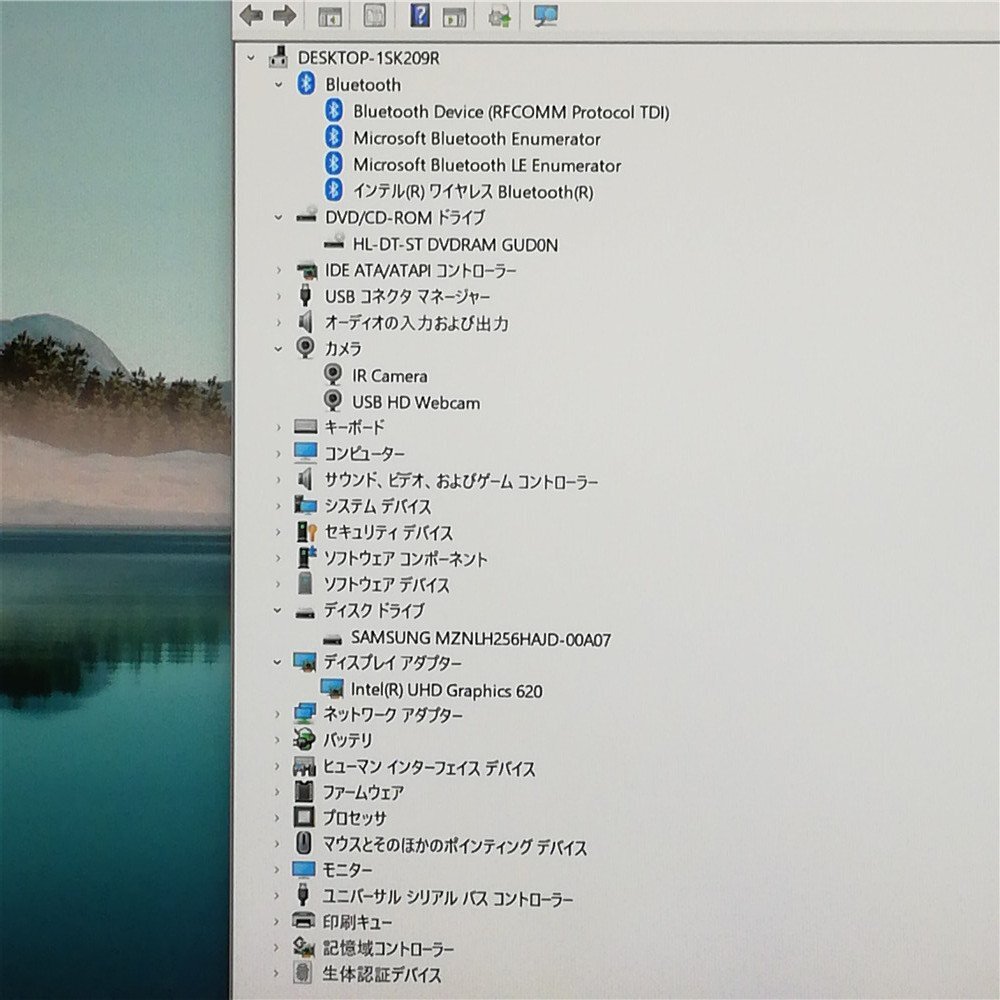Select Microsoft Bluetooth LE Enumerator
Image resolution: width=1000 pixels, height=1000 pixels.
[487, 165]
